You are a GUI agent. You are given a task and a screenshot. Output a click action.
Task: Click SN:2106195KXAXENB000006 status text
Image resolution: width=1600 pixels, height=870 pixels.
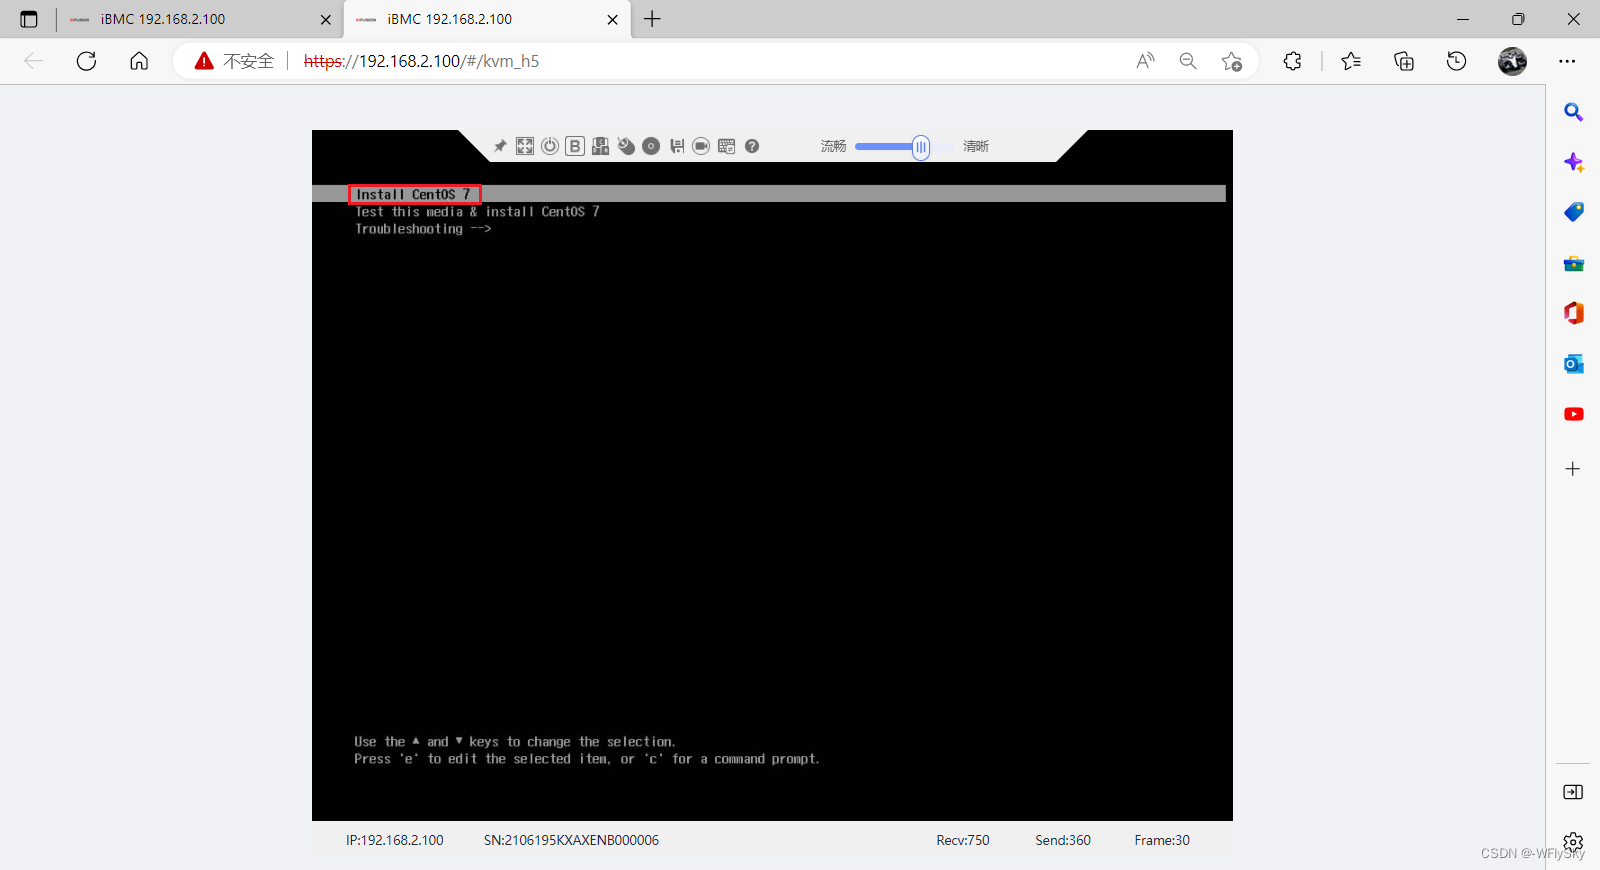(571, 840)
